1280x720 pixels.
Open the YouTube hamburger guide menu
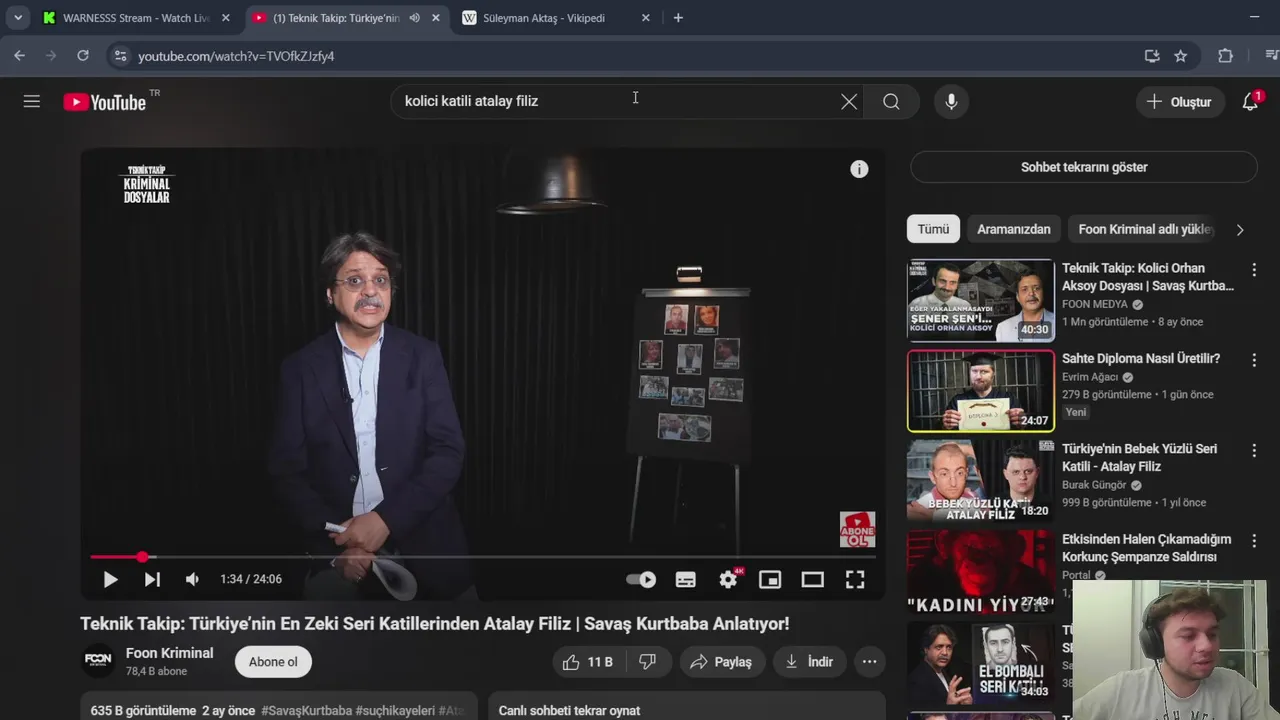[32, 101]
